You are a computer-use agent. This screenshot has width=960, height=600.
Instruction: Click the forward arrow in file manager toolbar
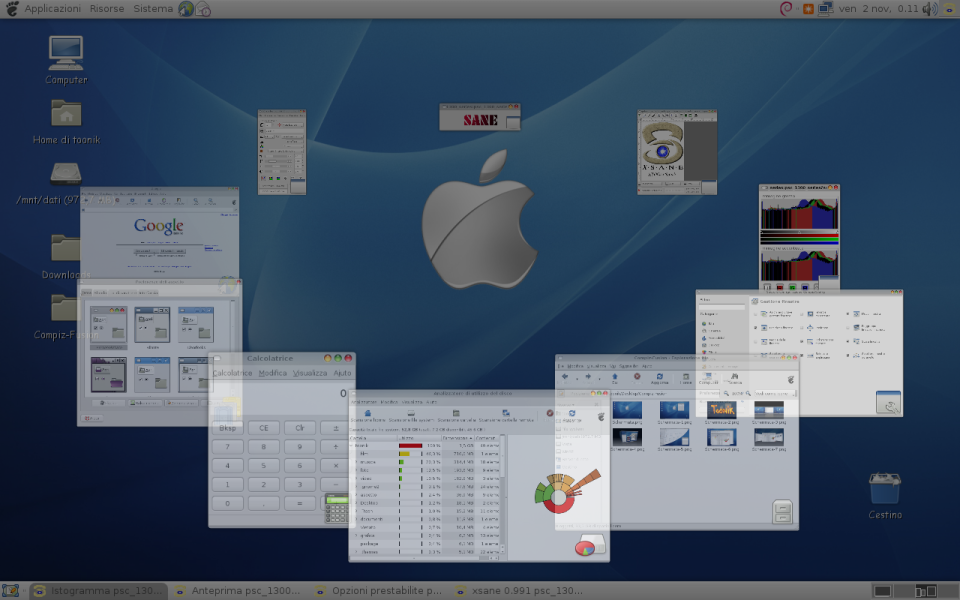pos(588,377)
